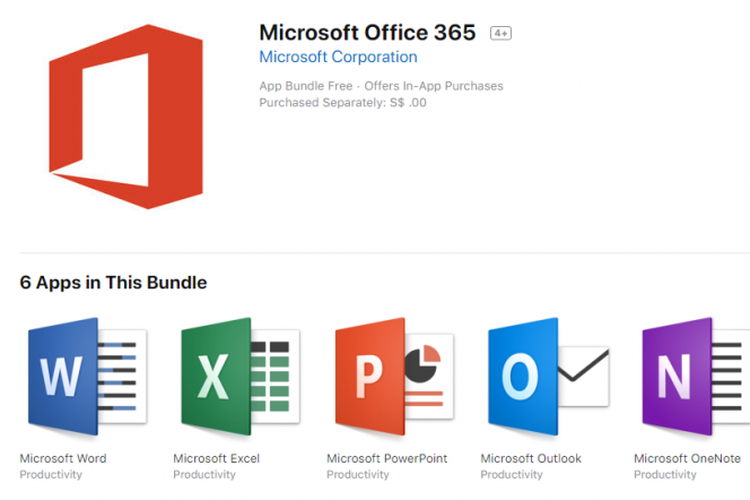Select the Microsoft OneNote app icon
Image resolution: width=750 pixels, height=500 pixels.
(694, 377)
